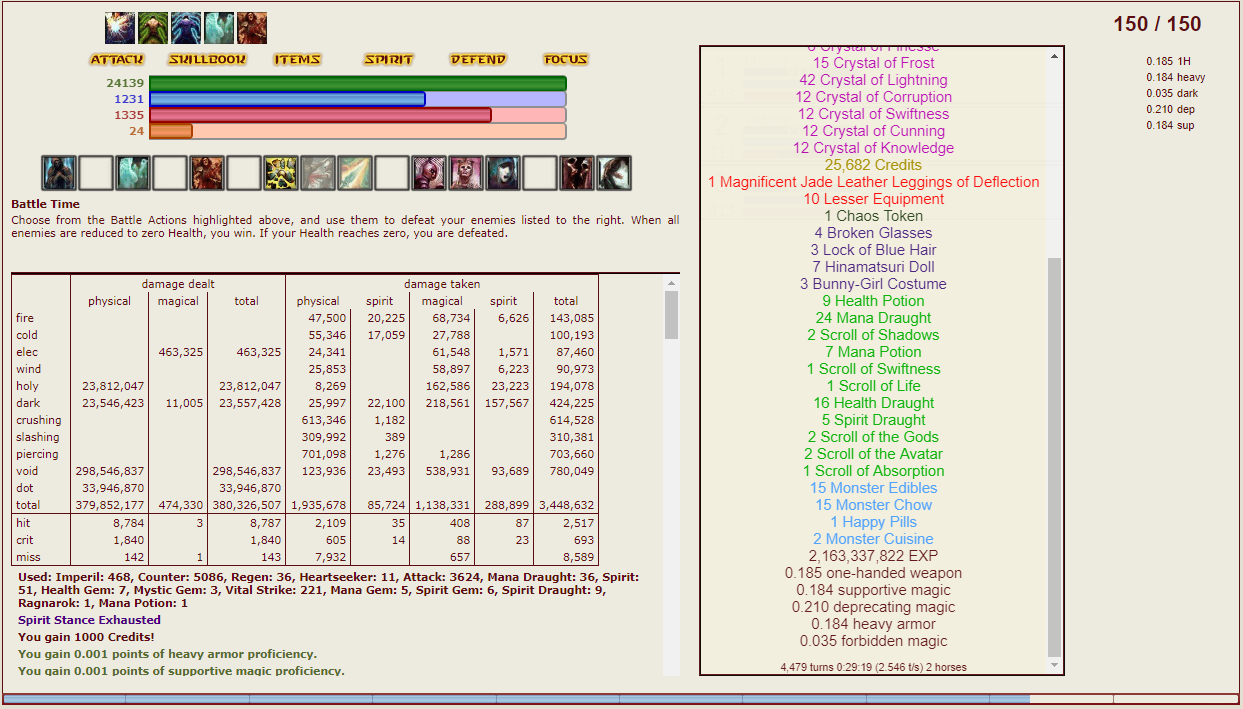Open the Items menu
Screen dimensions: 1243x709
point(297,60)
